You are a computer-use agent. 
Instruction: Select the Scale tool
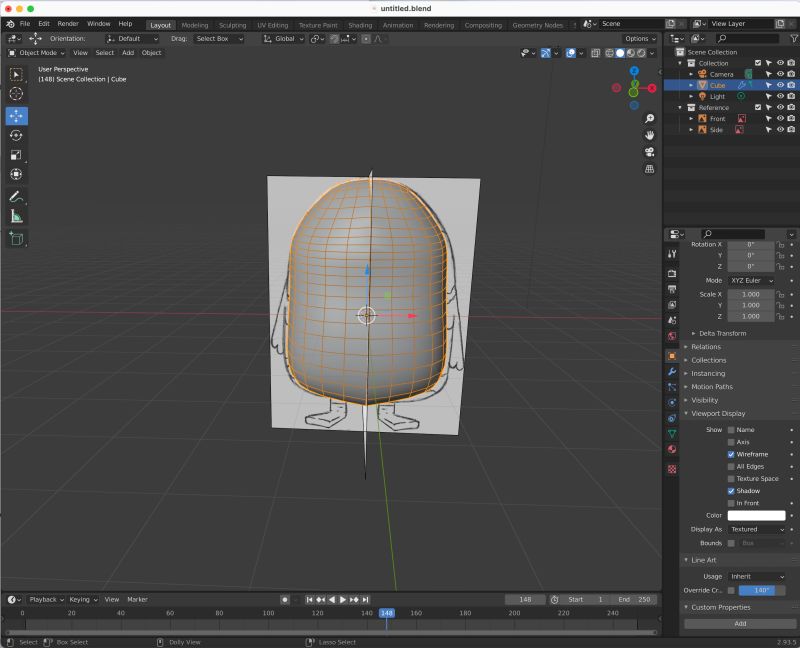click(x=15, y=155)
